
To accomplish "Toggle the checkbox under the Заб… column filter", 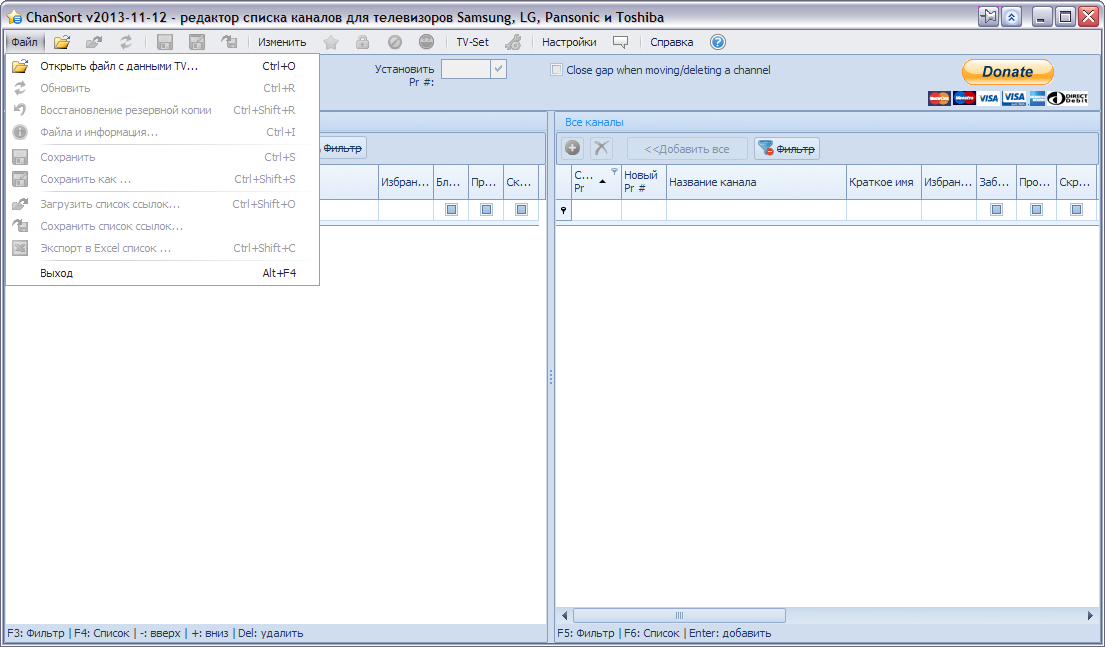I will (x=996, y=210).
